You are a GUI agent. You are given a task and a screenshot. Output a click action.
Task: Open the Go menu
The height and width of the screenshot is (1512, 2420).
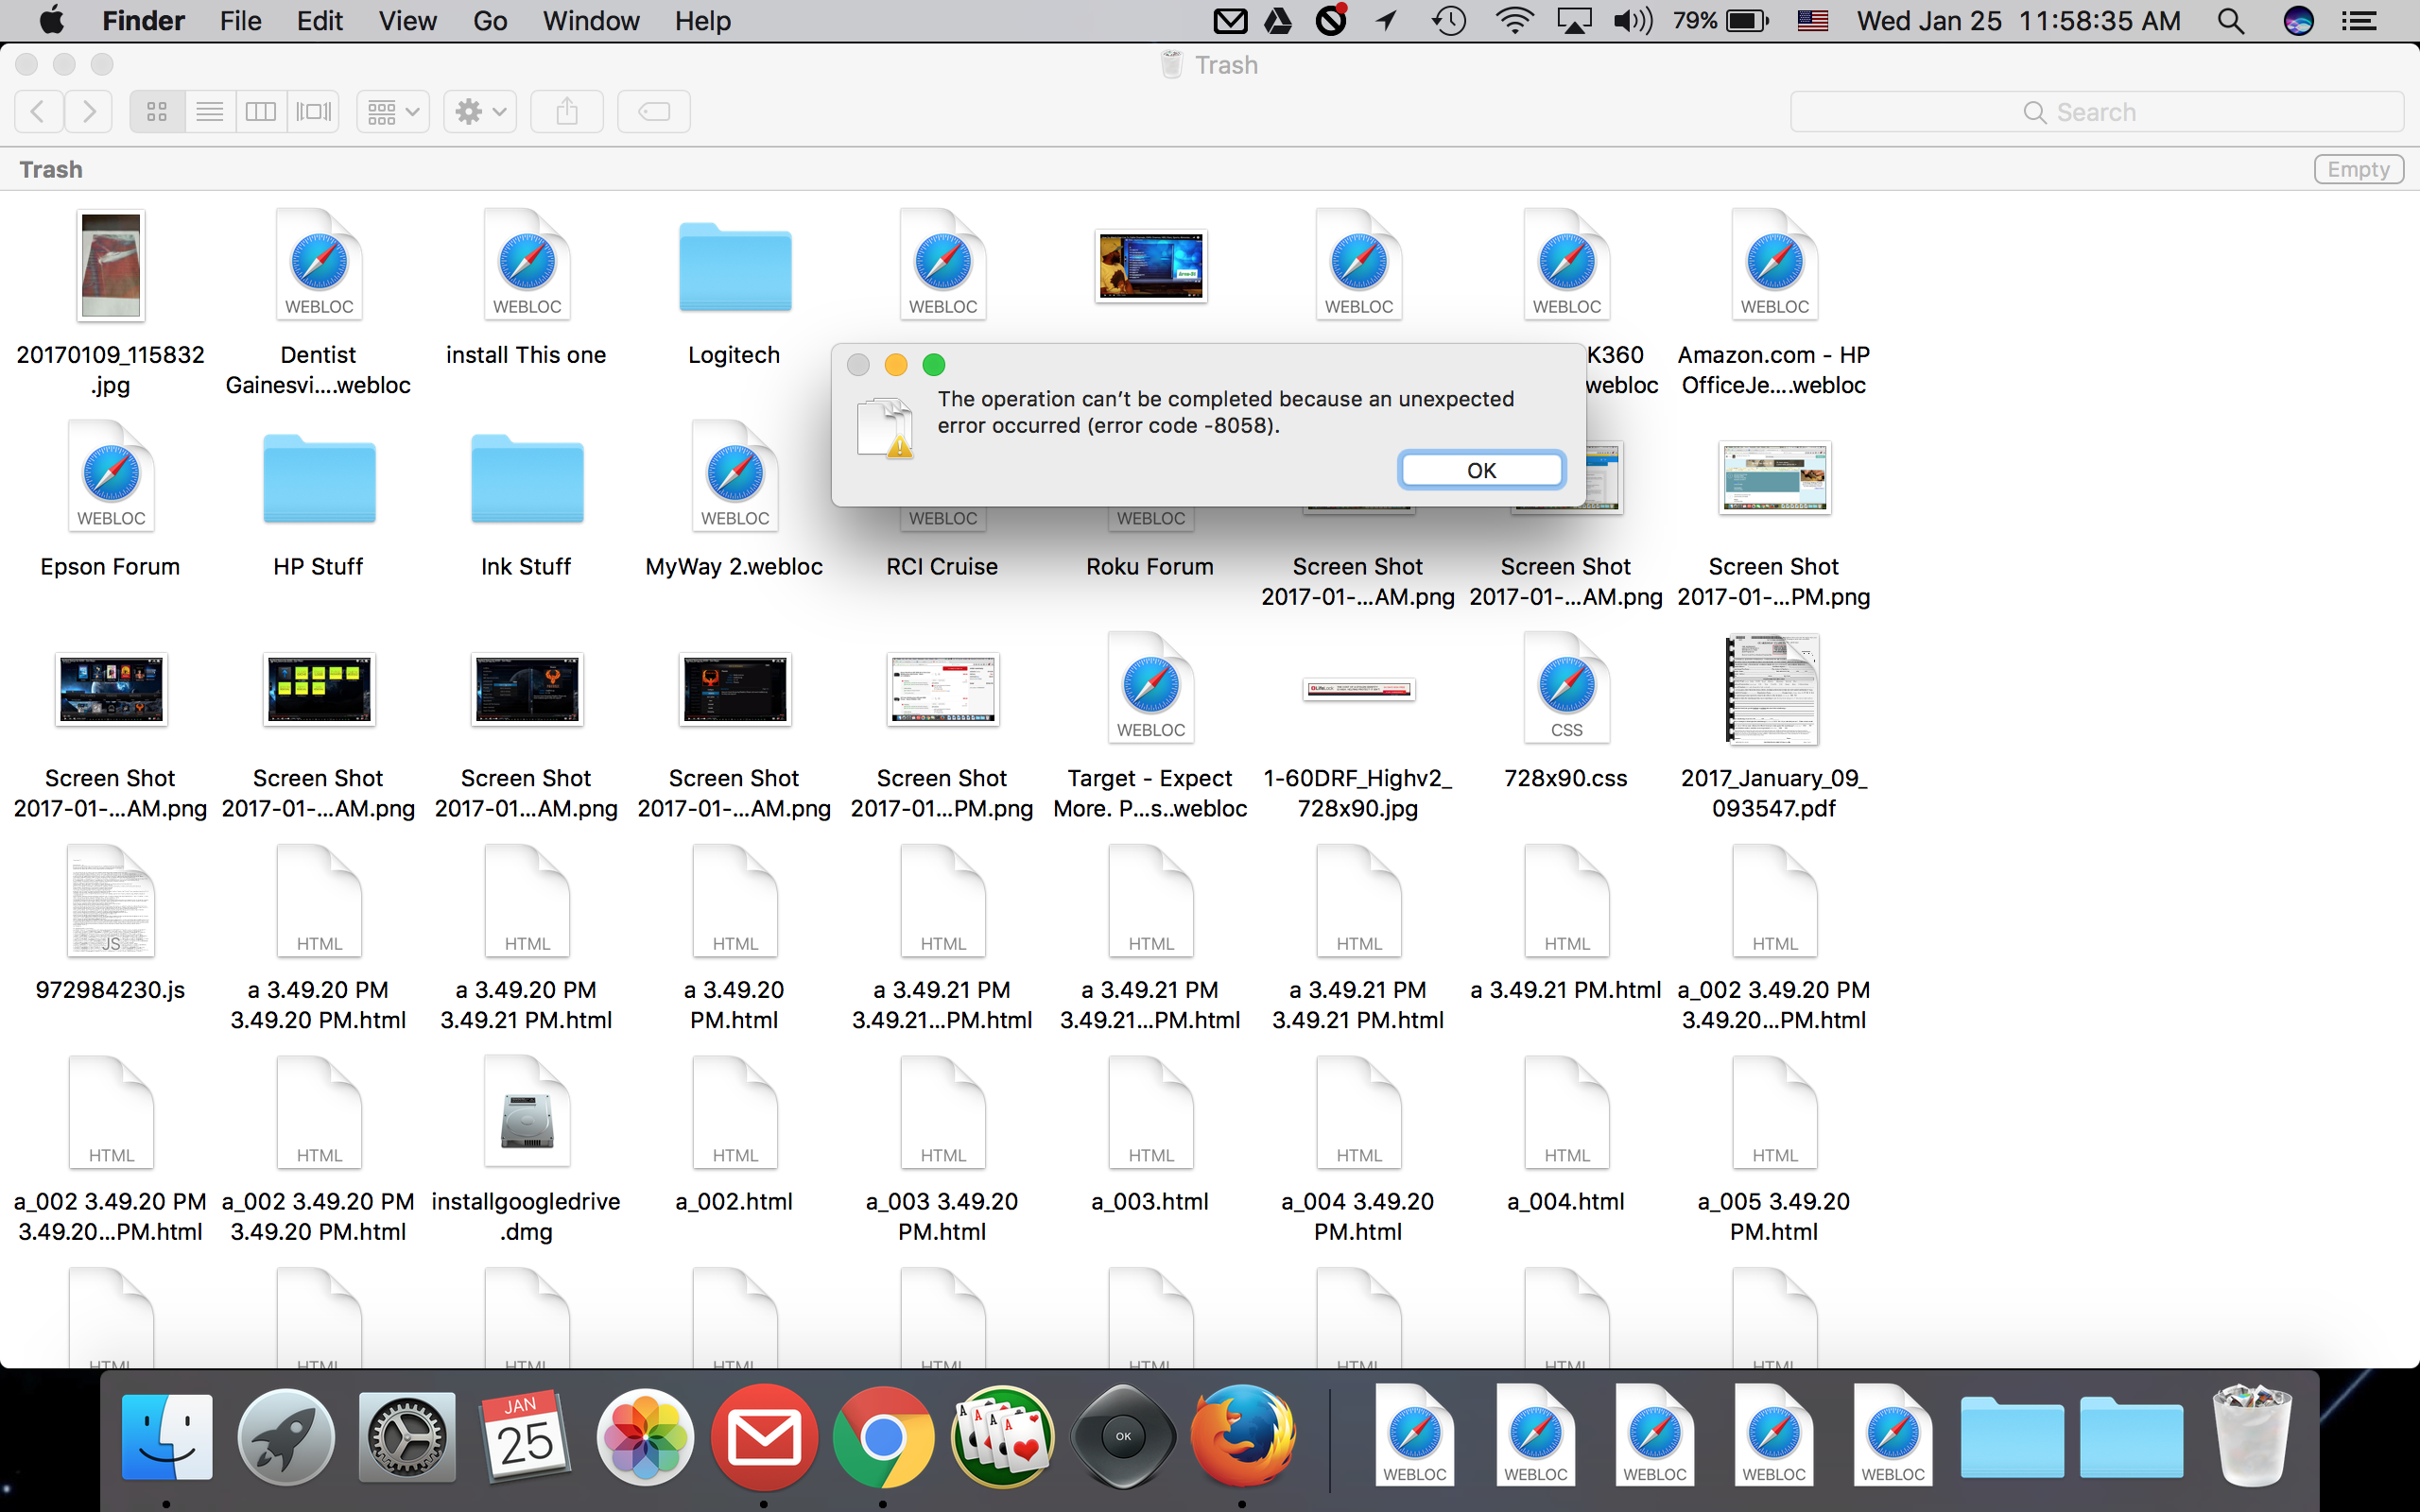[x=489, y=21]
